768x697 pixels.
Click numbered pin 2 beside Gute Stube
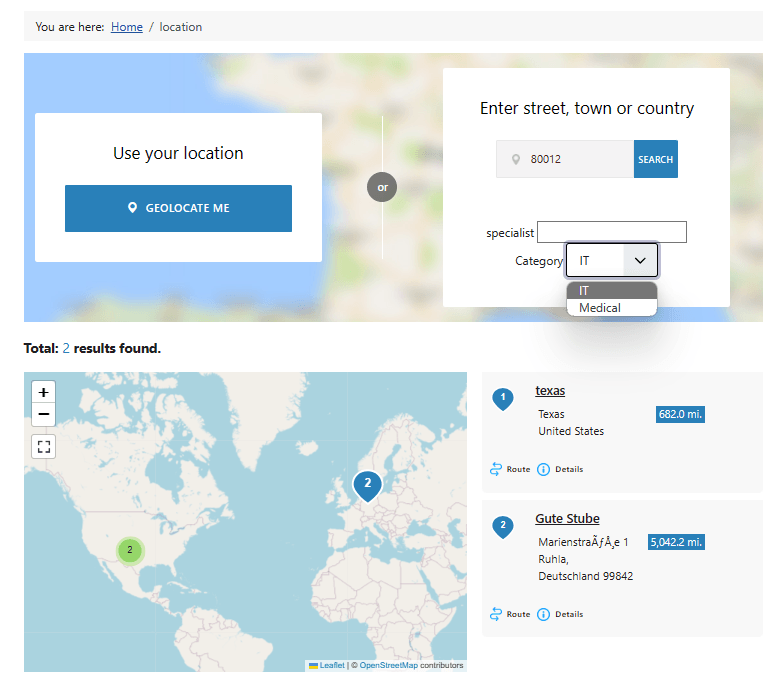[x=503, y=526]
